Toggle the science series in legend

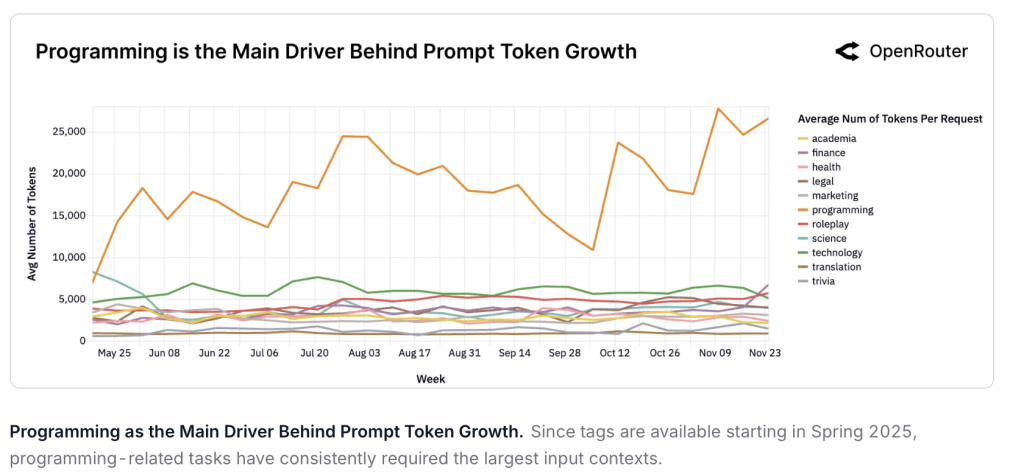(828, 239)
